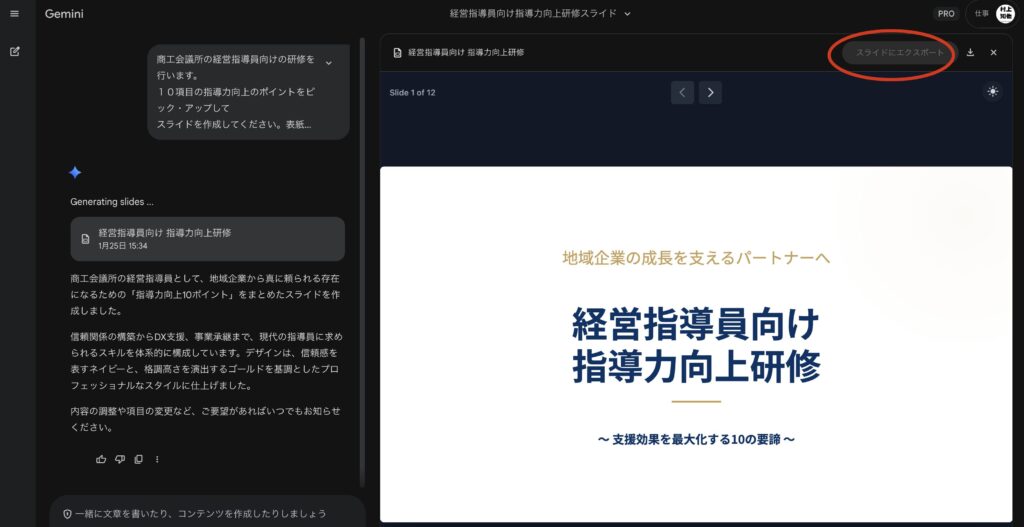Click the title slide preview
The width and height of the screenshot is (1024, 527).
click(x=696, y=343)
